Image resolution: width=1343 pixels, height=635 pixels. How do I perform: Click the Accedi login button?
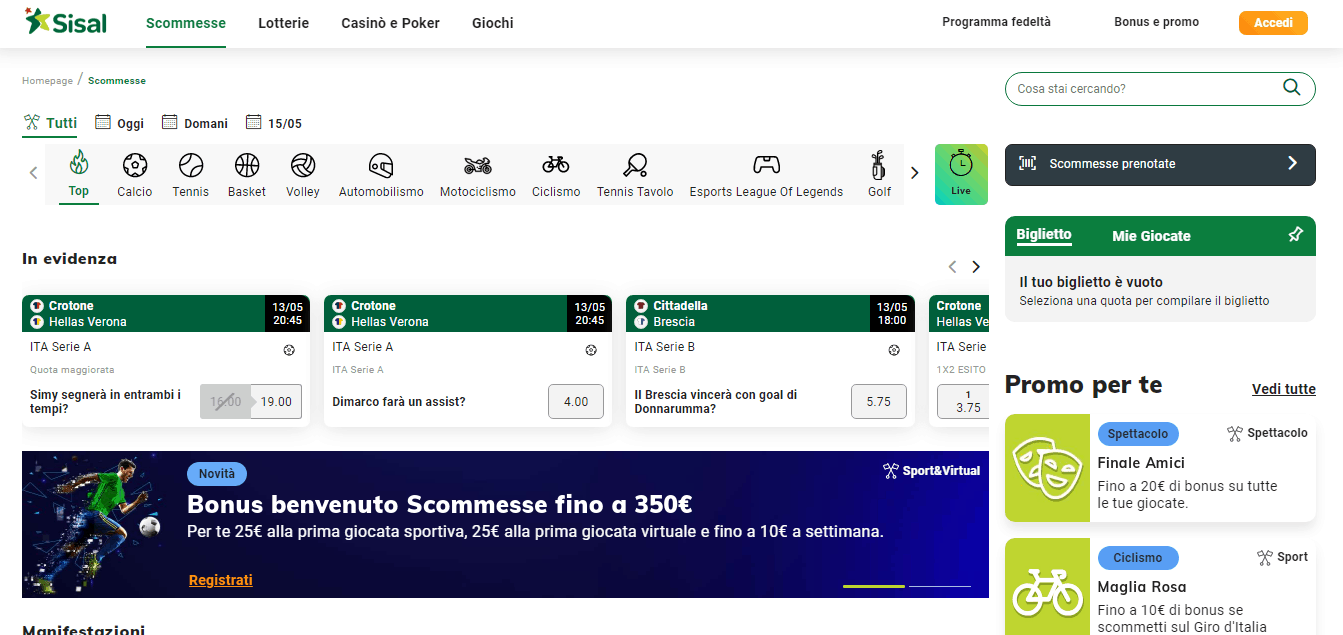1273,23
